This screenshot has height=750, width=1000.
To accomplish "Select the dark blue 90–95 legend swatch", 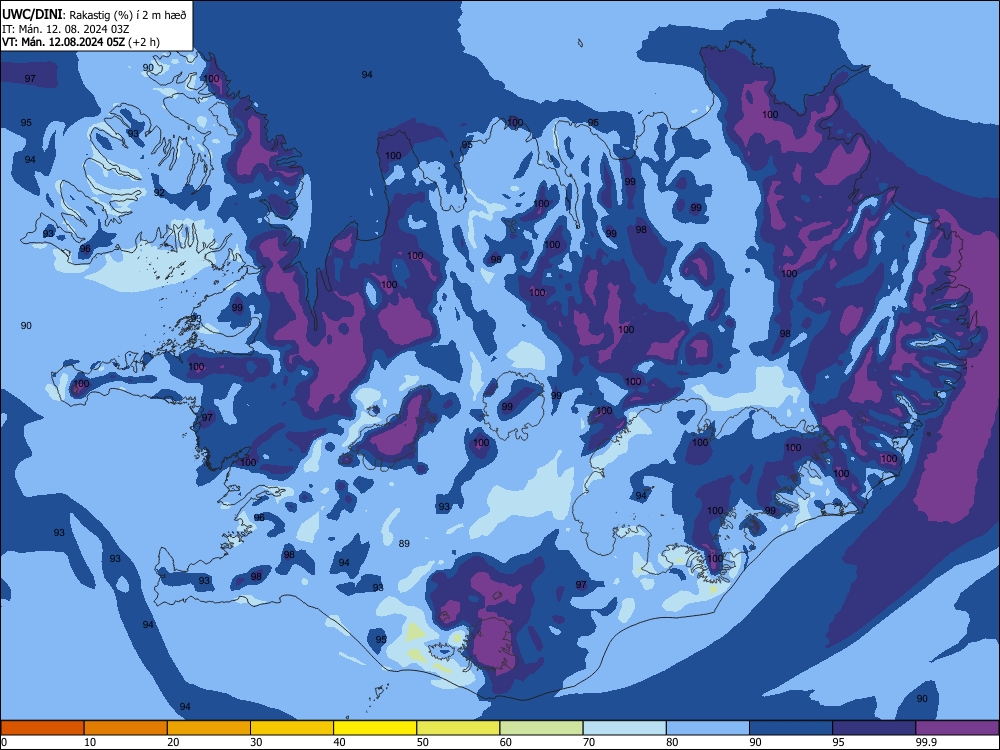I will coord(791,728).
